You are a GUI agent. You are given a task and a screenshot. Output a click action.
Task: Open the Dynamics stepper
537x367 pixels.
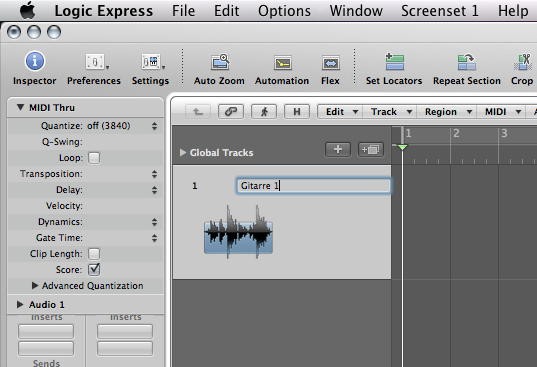[x=154, y=222]
